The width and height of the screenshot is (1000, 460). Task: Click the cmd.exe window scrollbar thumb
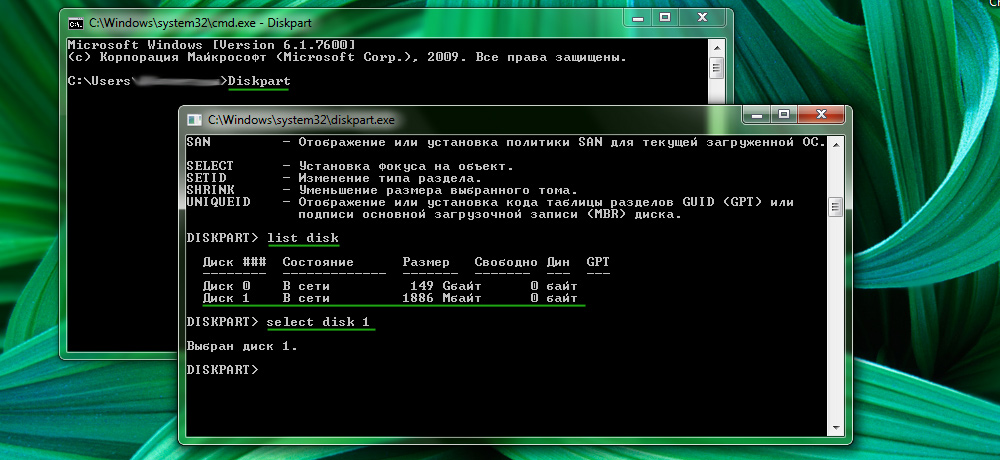715,68
